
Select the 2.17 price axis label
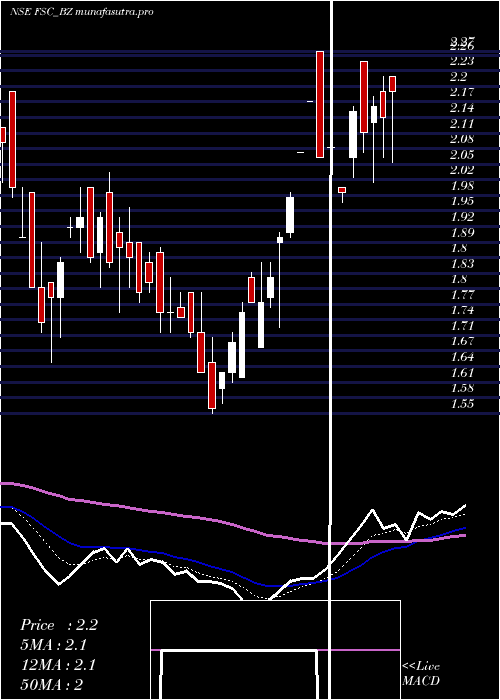(x=462, y=92)
